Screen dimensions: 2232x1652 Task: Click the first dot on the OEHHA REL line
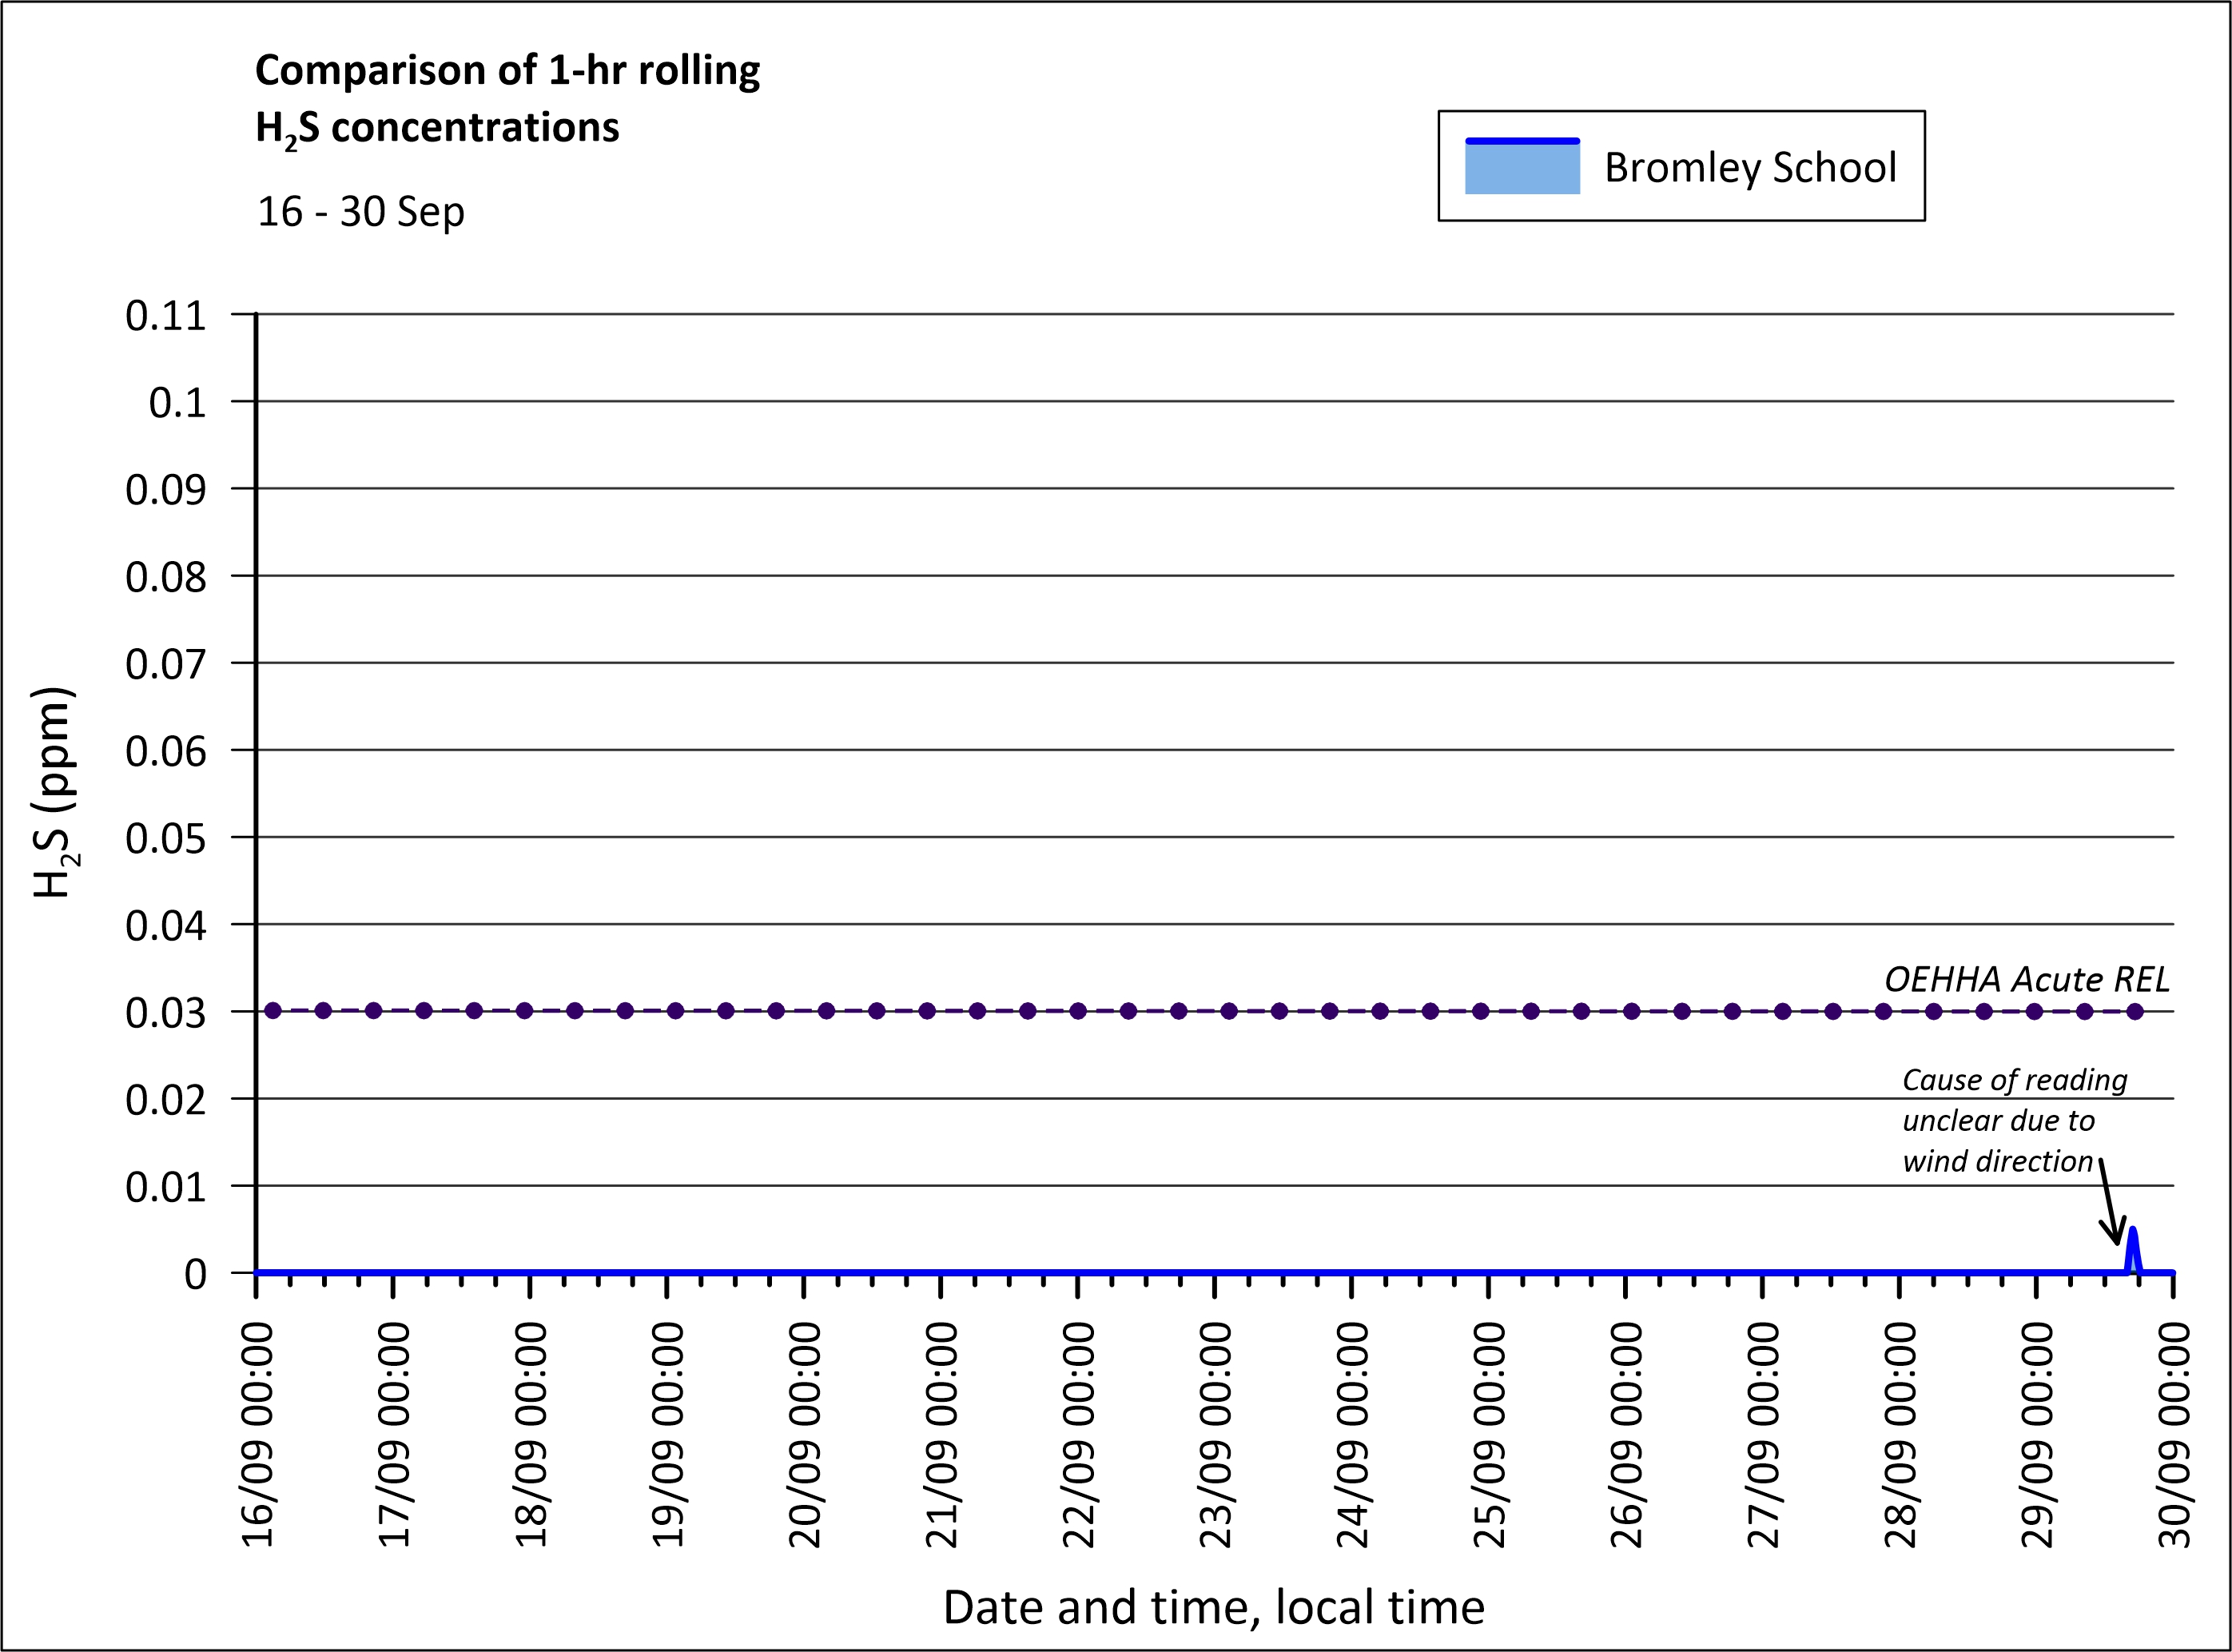coord(273,1011)
